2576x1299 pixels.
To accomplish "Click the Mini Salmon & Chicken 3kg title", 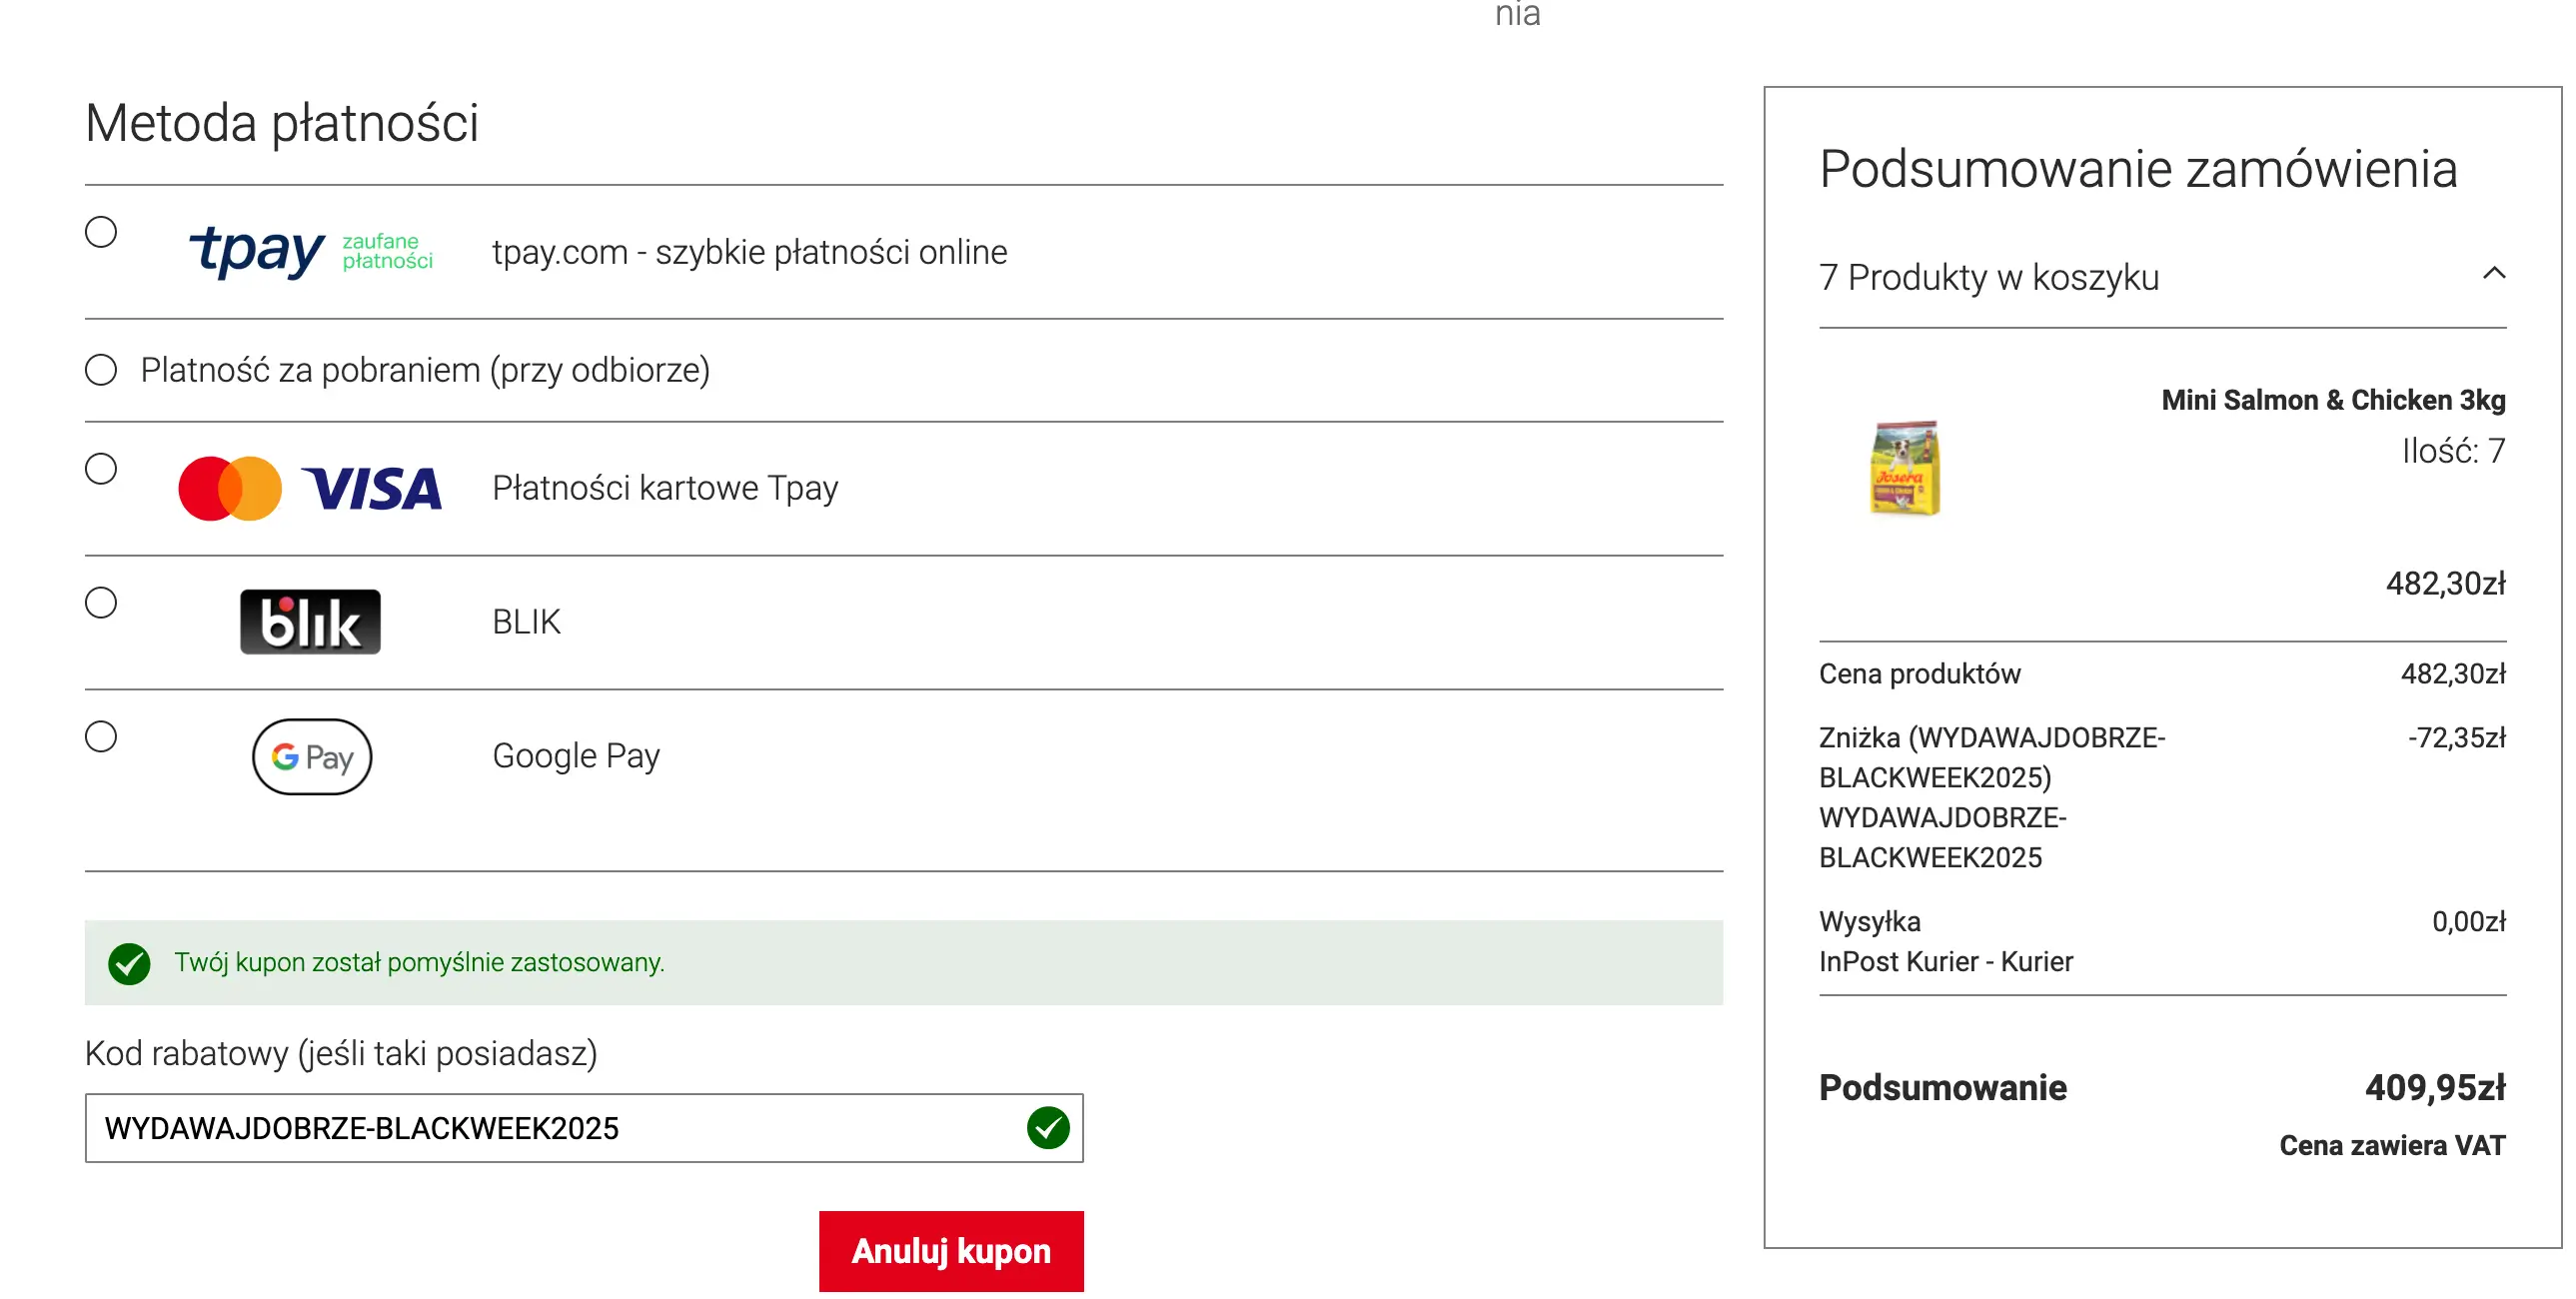I will [x=2332, y=400].
